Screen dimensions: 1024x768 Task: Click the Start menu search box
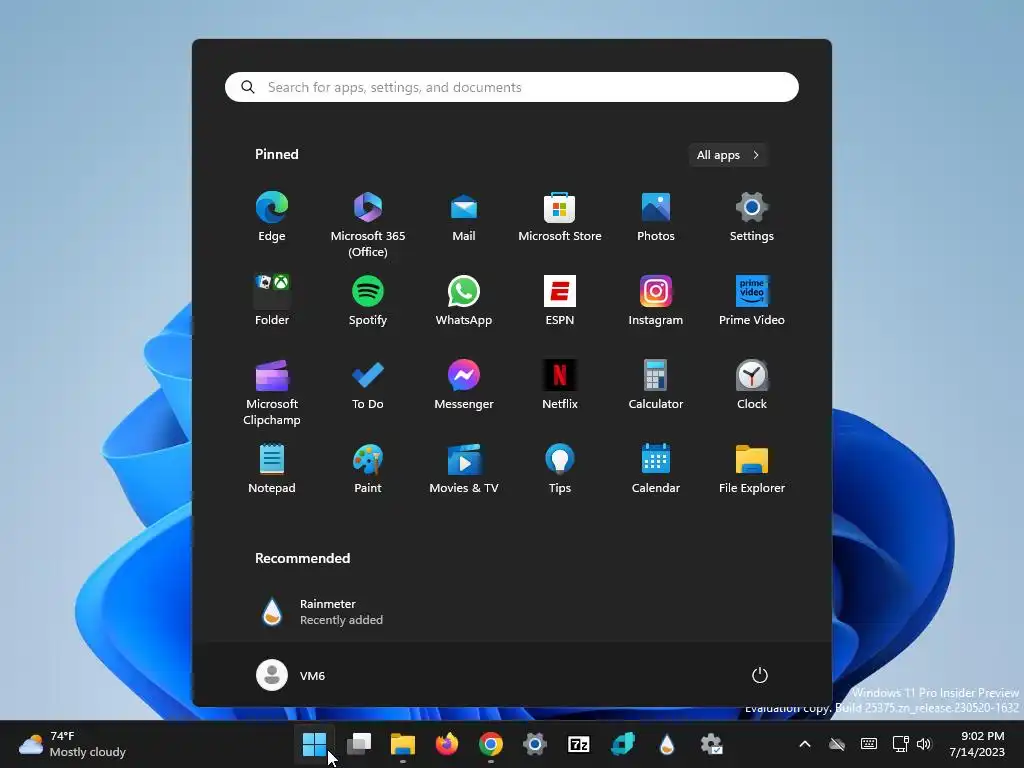coord(512,87)
